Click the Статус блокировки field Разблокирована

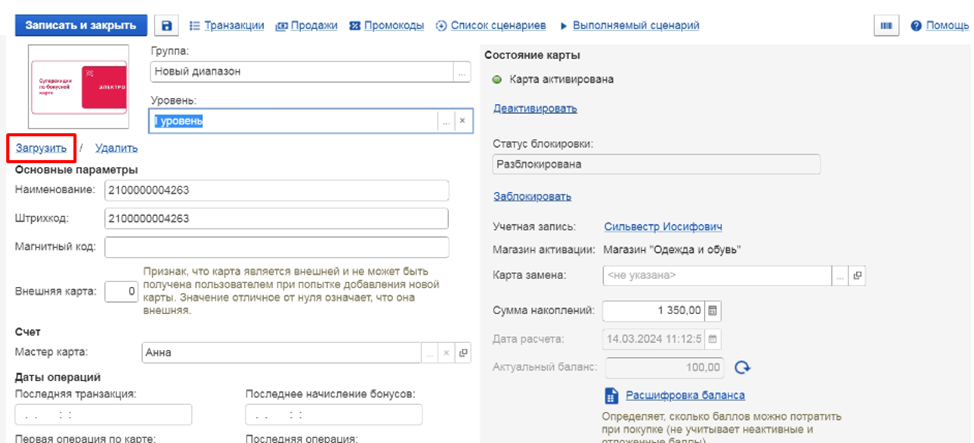(x=657, y=165)
